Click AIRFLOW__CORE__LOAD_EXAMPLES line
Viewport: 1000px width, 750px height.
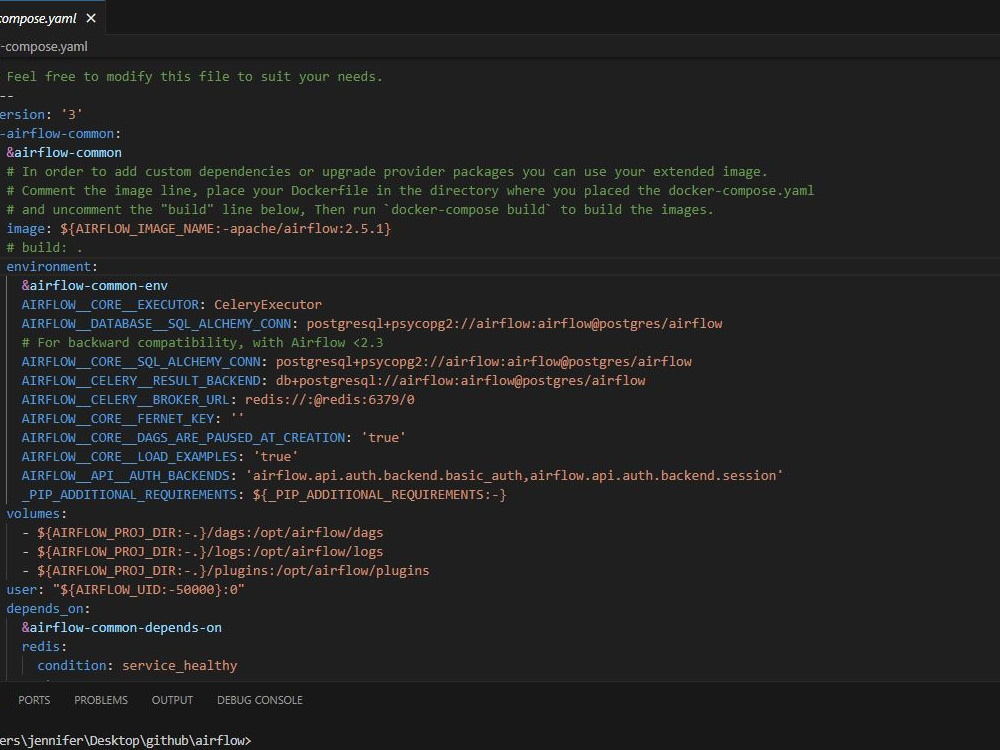pyautogui.click(x=160, y=457)
